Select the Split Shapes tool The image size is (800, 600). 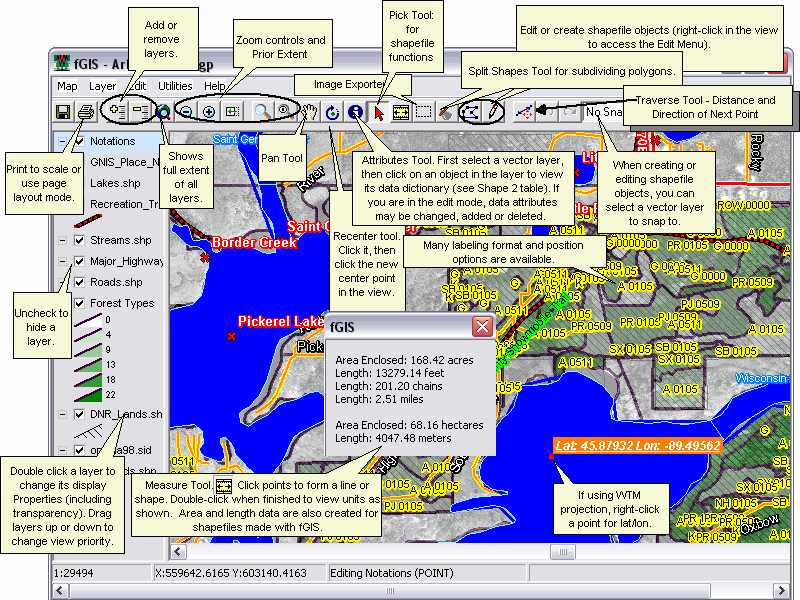point(446,112)
